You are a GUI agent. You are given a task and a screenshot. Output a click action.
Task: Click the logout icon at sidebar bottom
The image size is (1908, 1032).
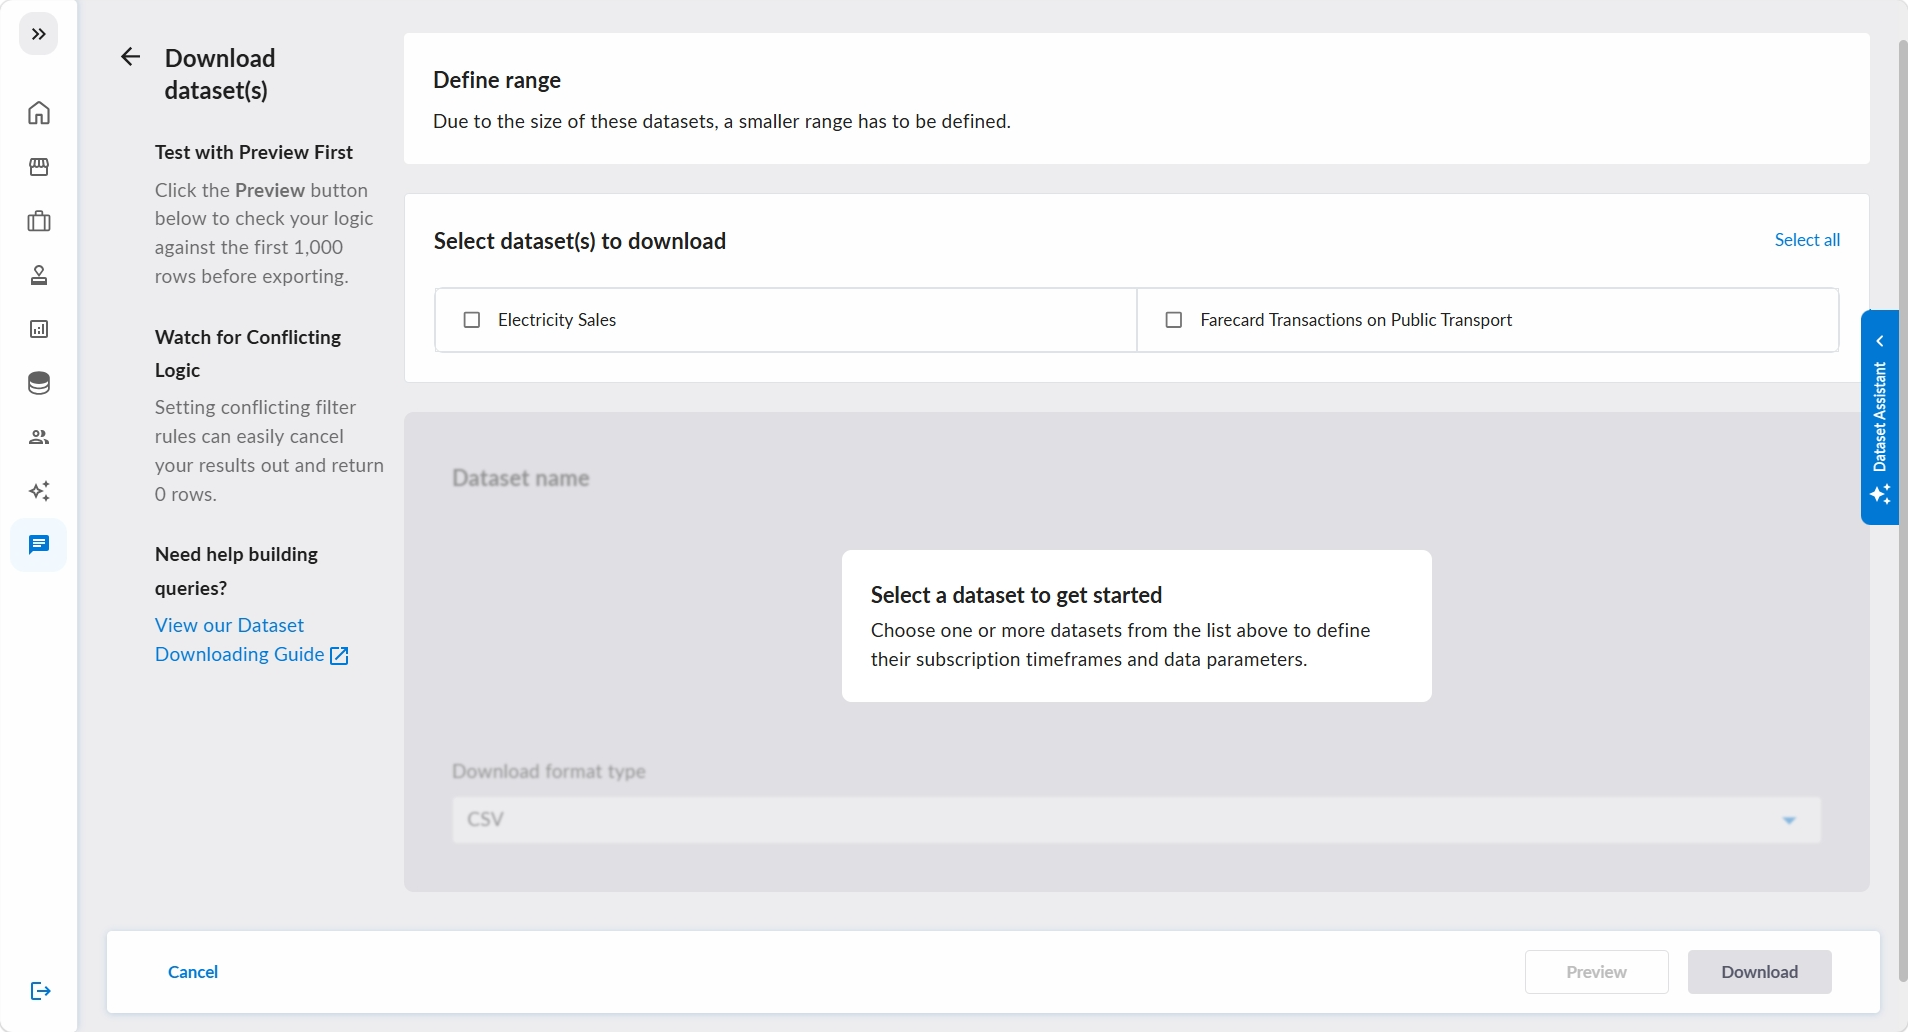pos(40,991)
